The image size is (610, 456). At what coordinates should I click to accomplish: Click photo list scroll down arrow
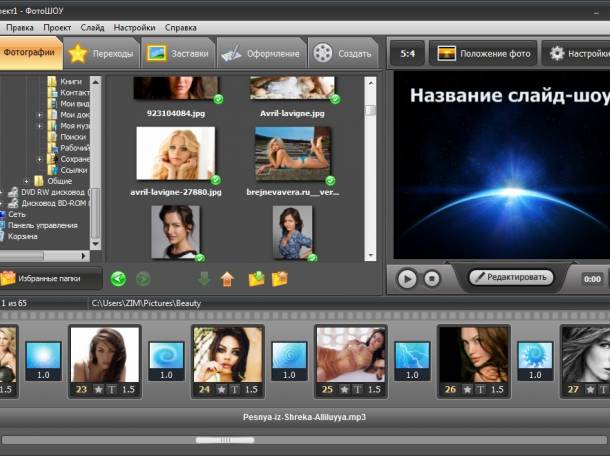tap(370, 255)
